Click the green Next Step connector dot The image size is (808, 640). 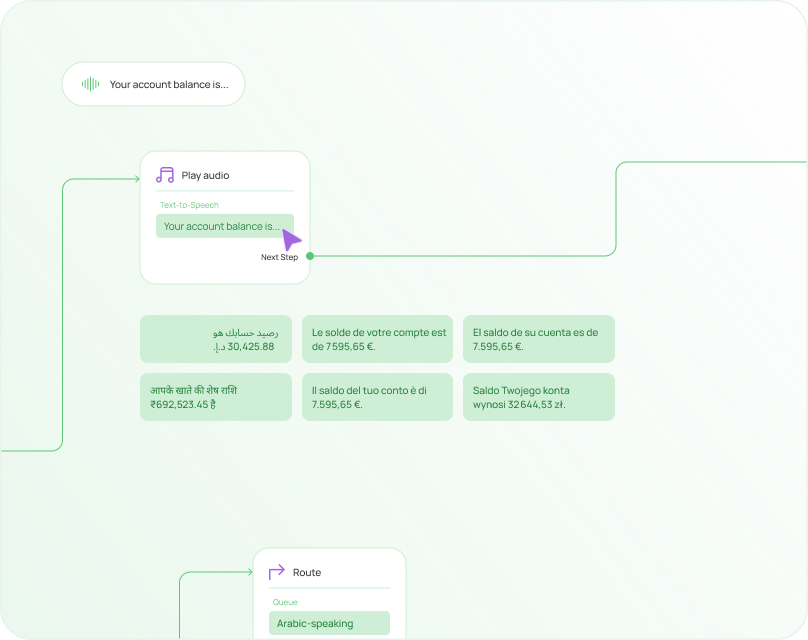click(309, 256)
